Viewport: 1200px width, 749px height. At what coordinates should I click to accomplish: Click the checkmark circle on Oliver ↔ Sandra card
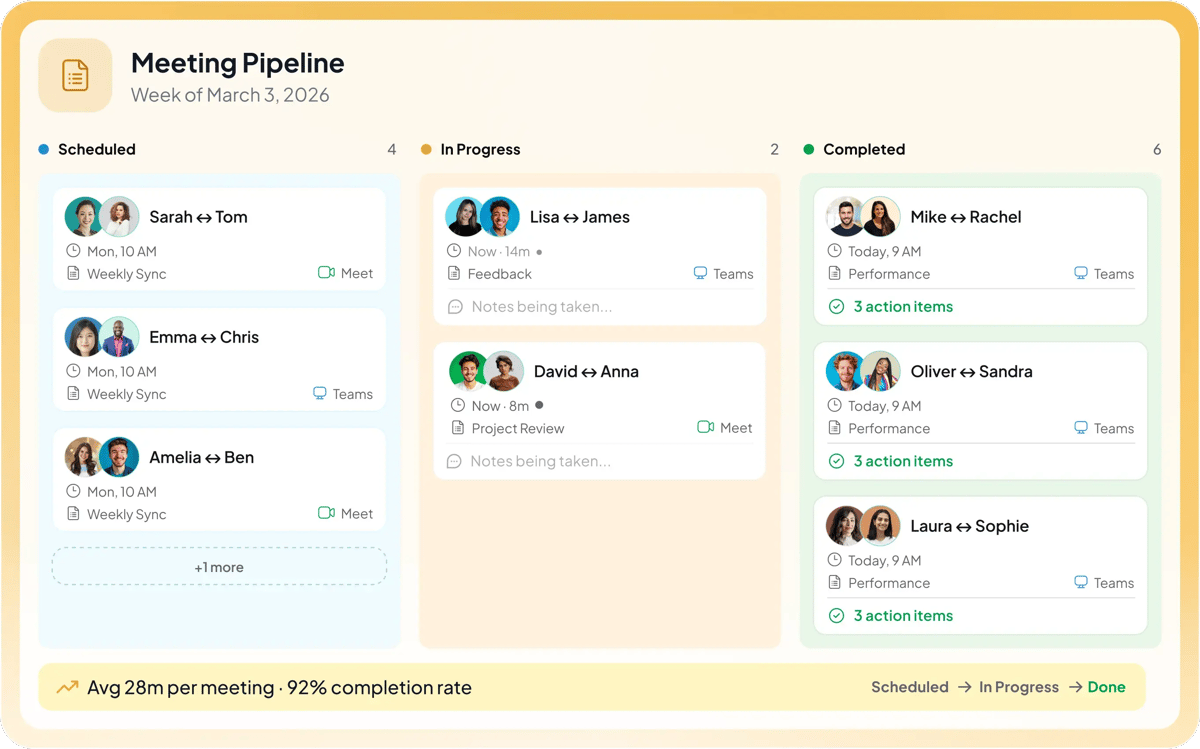pos(836,461)
